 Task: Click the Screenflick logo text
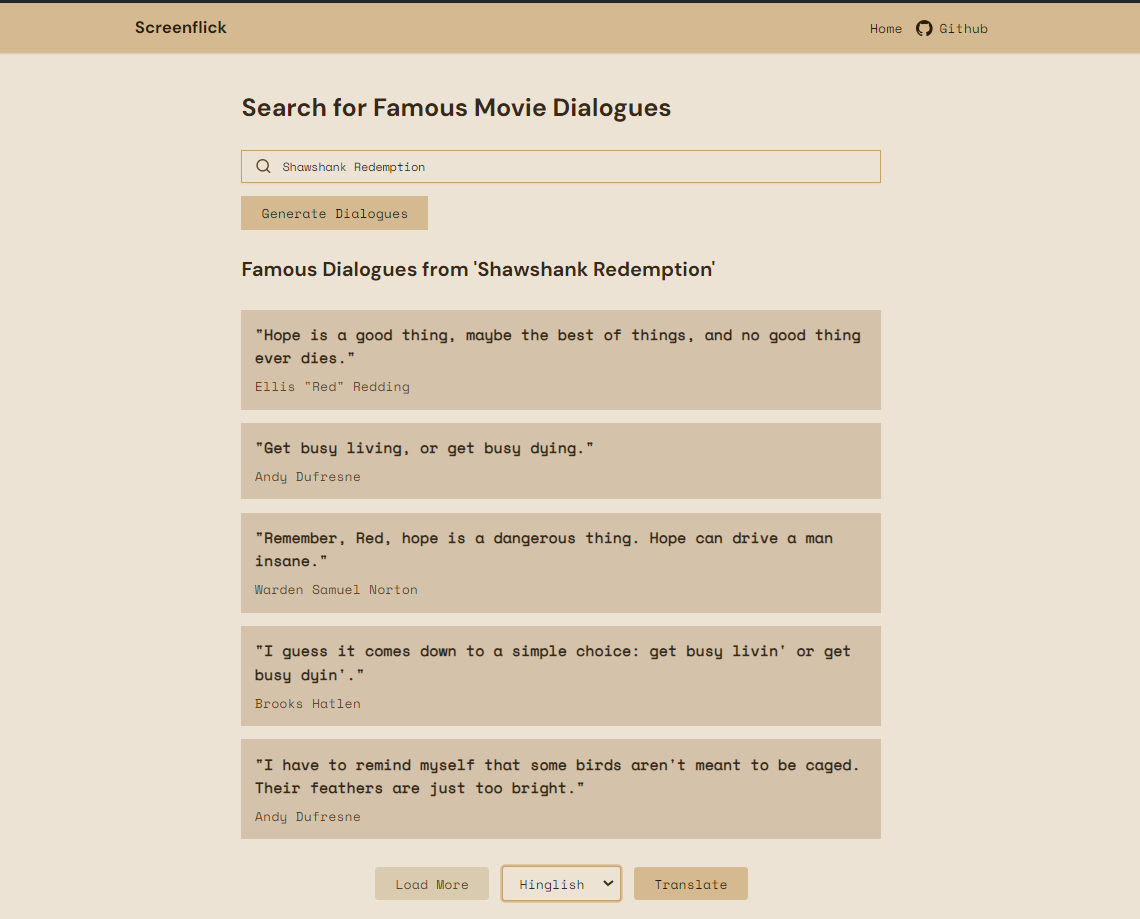pos(180,28)
